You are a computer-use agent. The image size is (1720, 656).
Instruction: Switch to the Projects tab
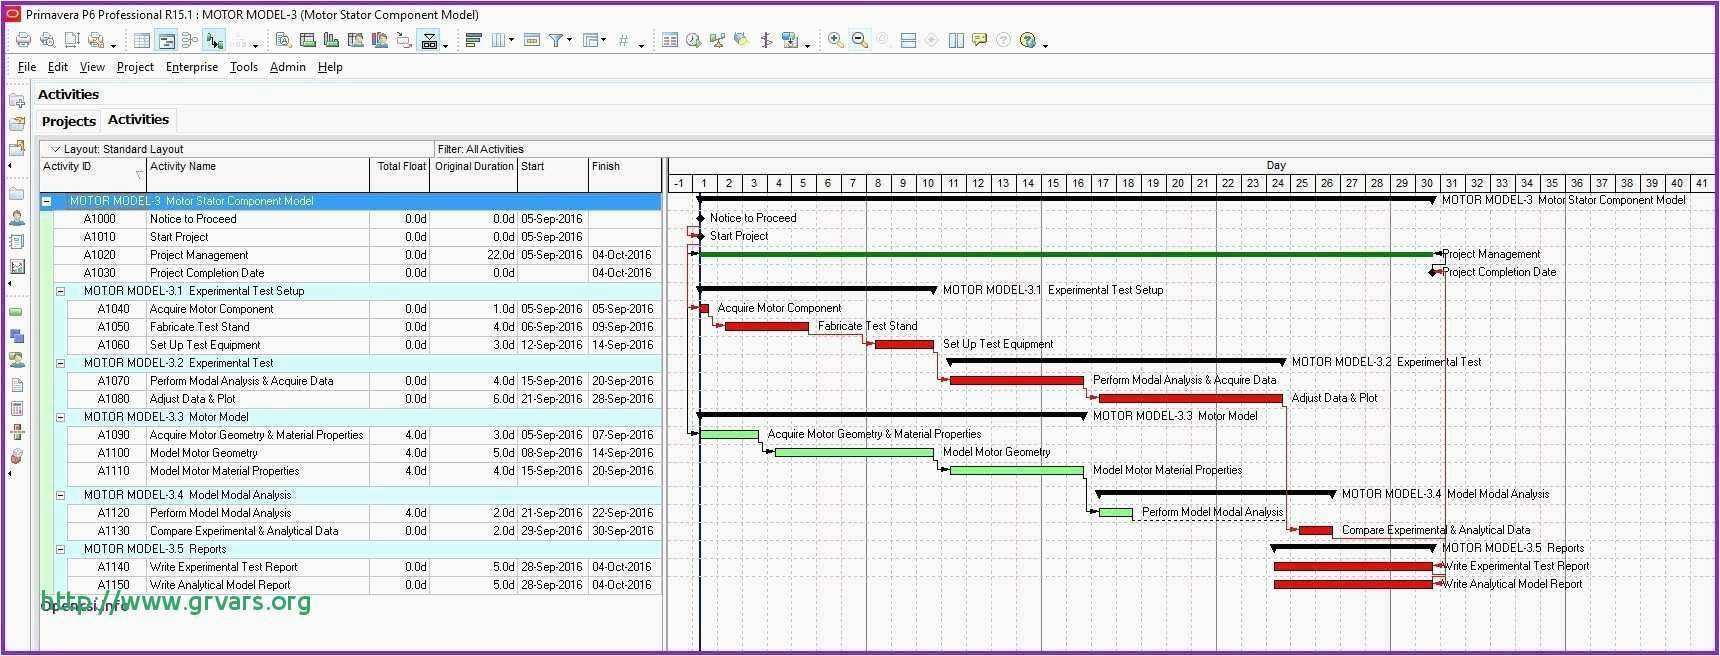tap(69, 121)
